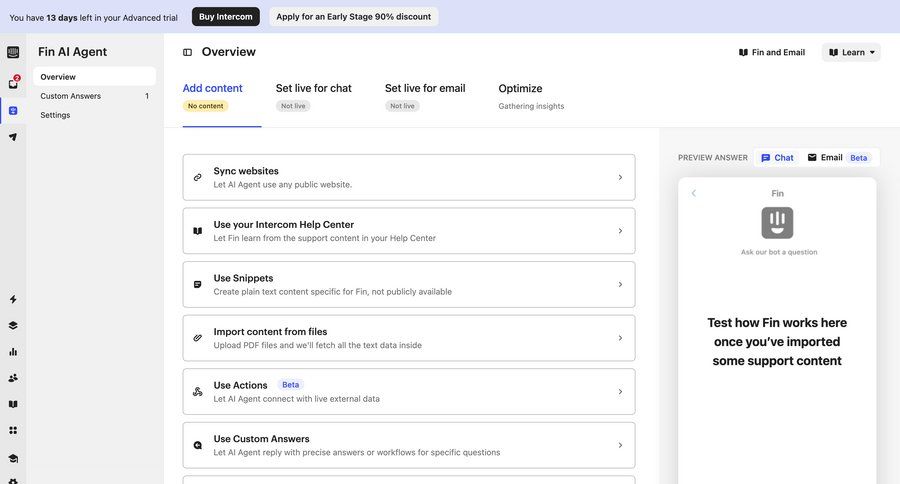The width and height of the screenshot is (900, 484).
Task: Click the Beta badge next to Use Actions
Action: (290, 385)
